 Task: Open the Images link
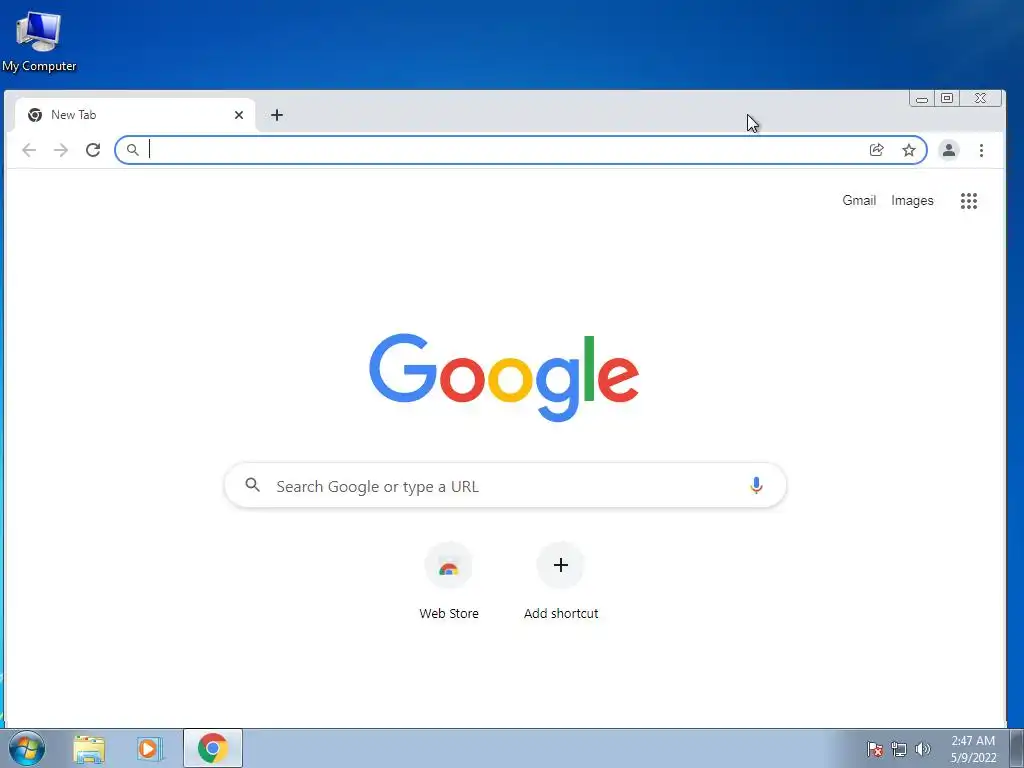point(912,200)
